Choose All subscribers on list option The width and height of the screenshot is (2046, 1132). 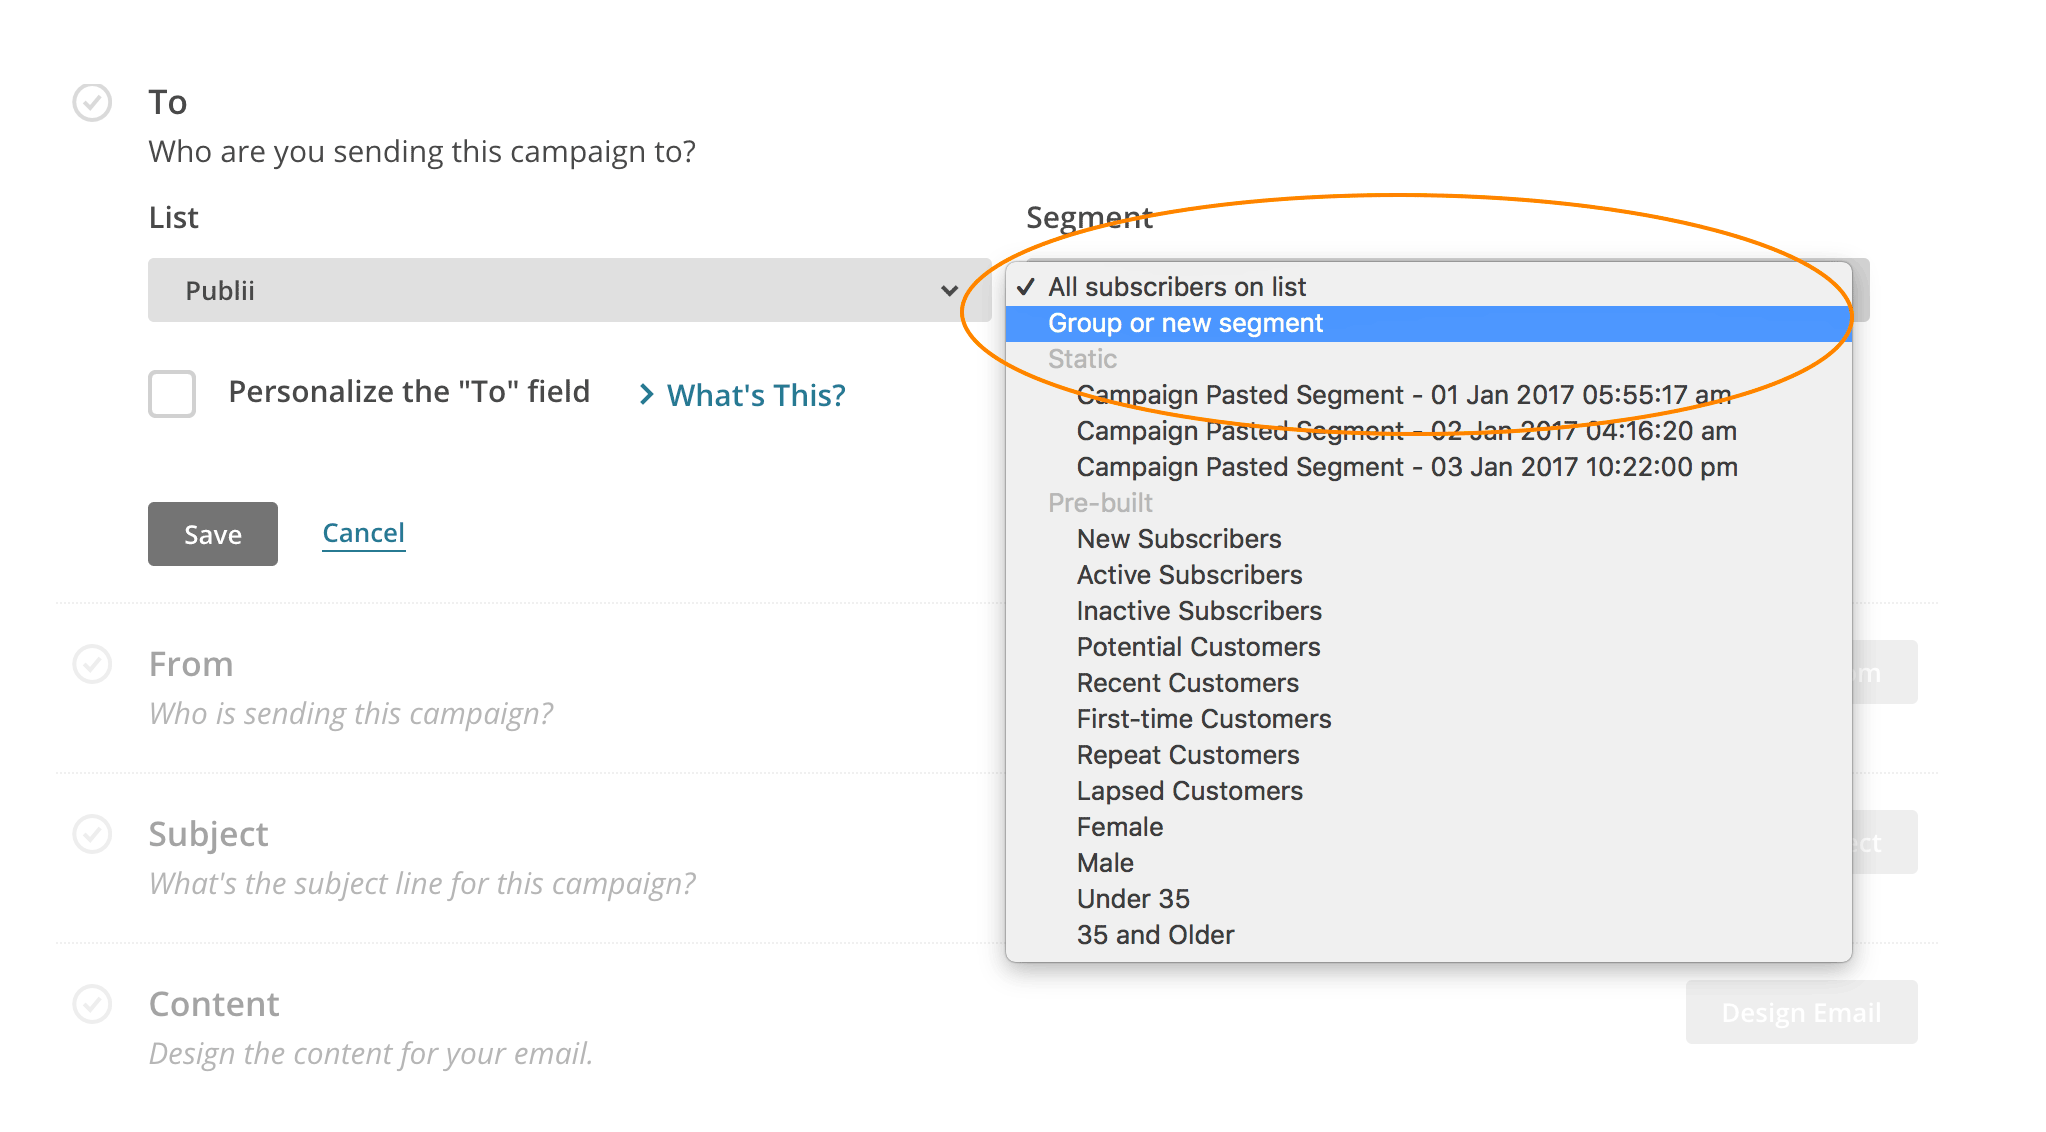click(1176, 286)
